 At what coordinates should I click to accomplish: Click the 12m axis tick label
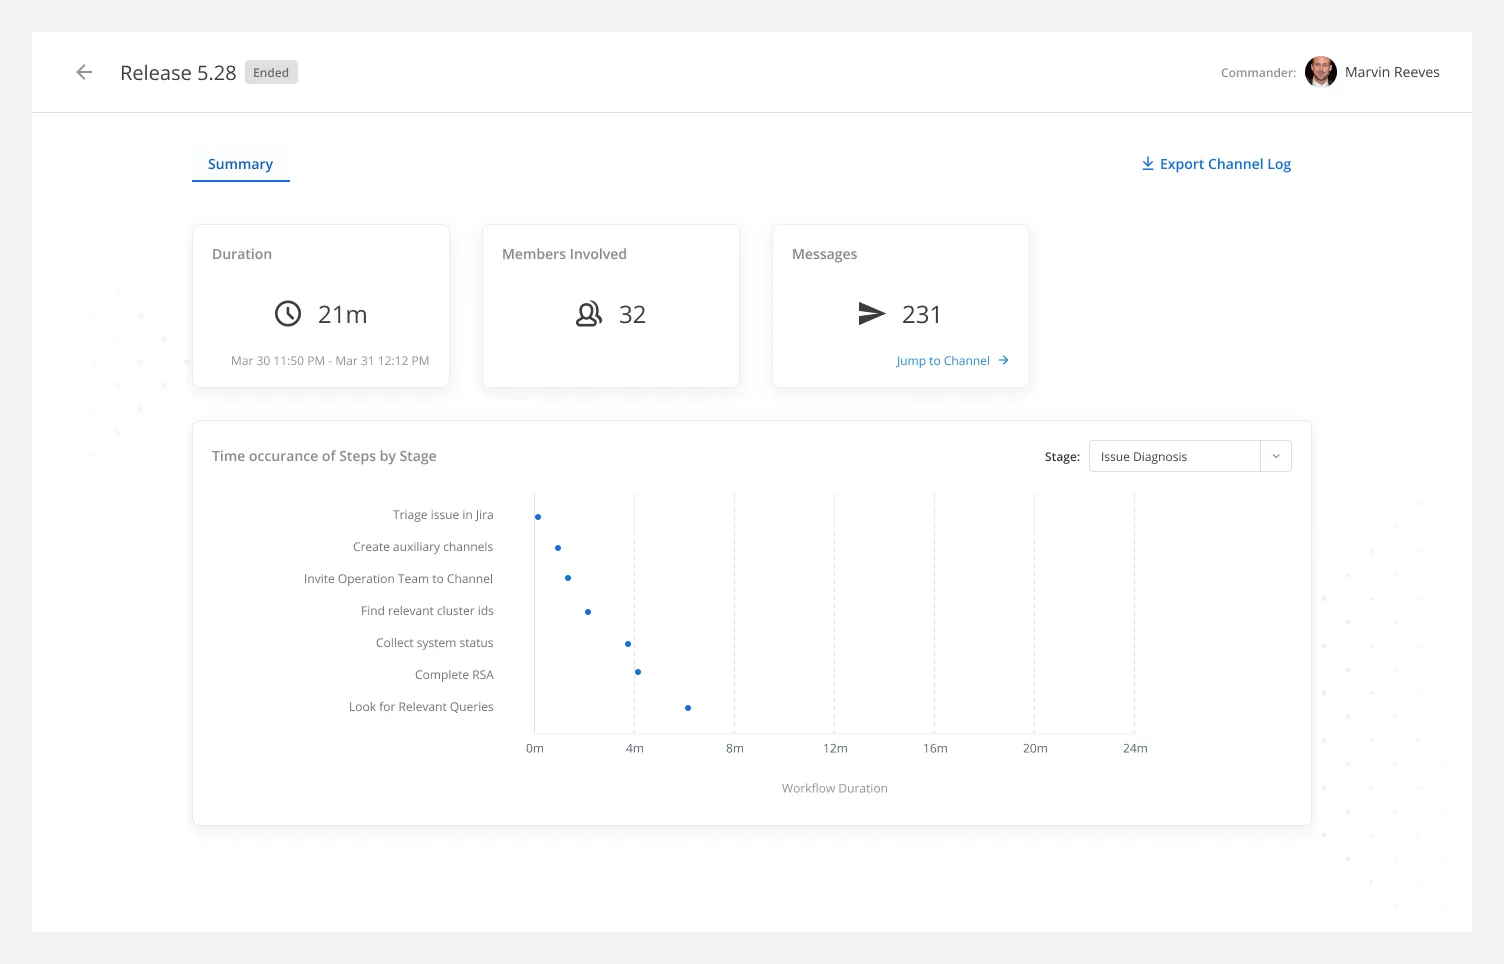(835, 748)
